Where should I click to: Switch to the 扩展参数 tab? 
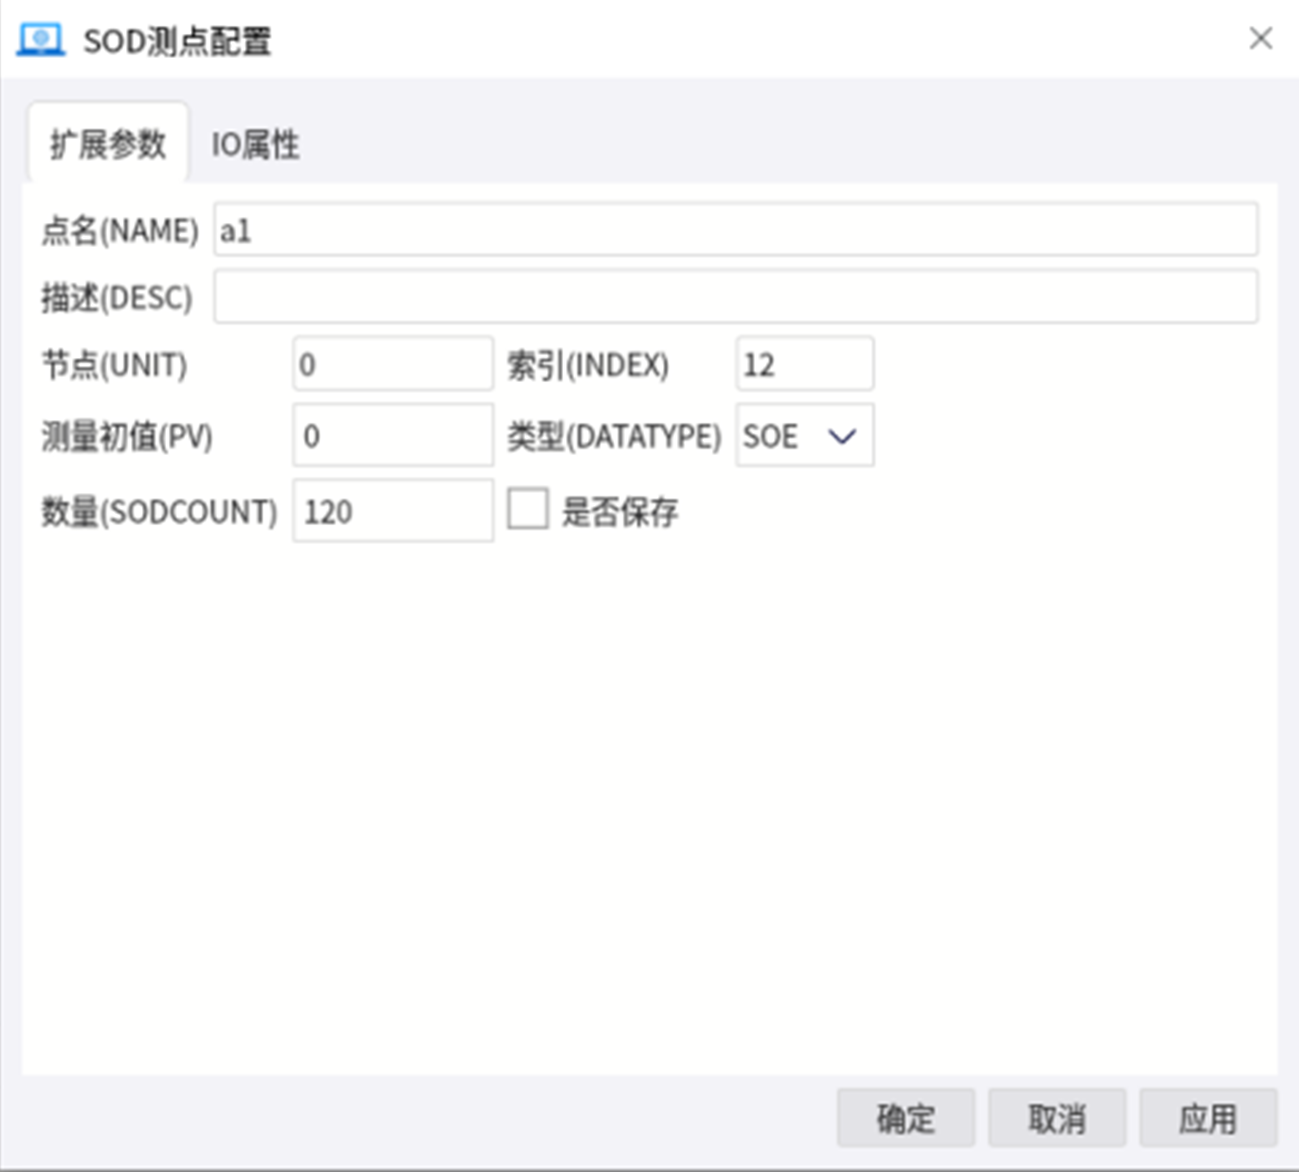coord(108,145)
